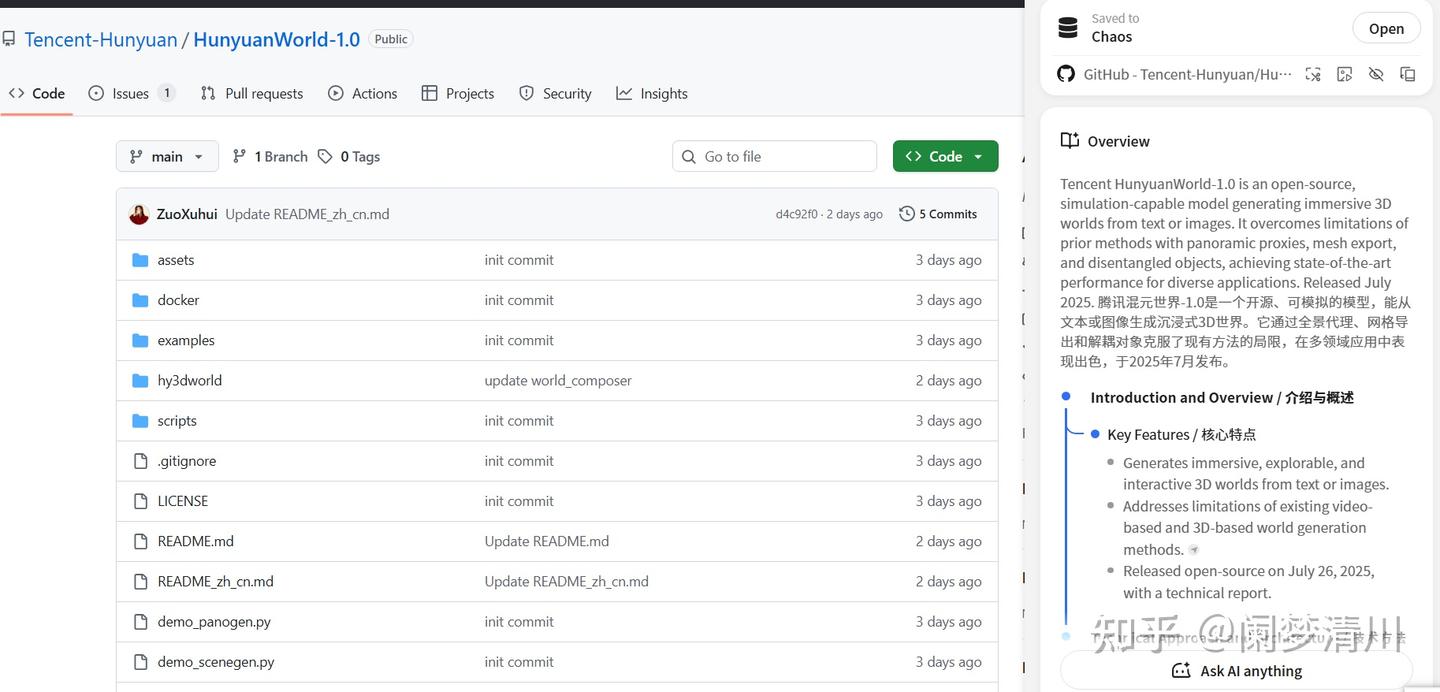The height and width of the screenshot is (692, 1440).
Task: Click the Overview book icon
Action: 1070,141
